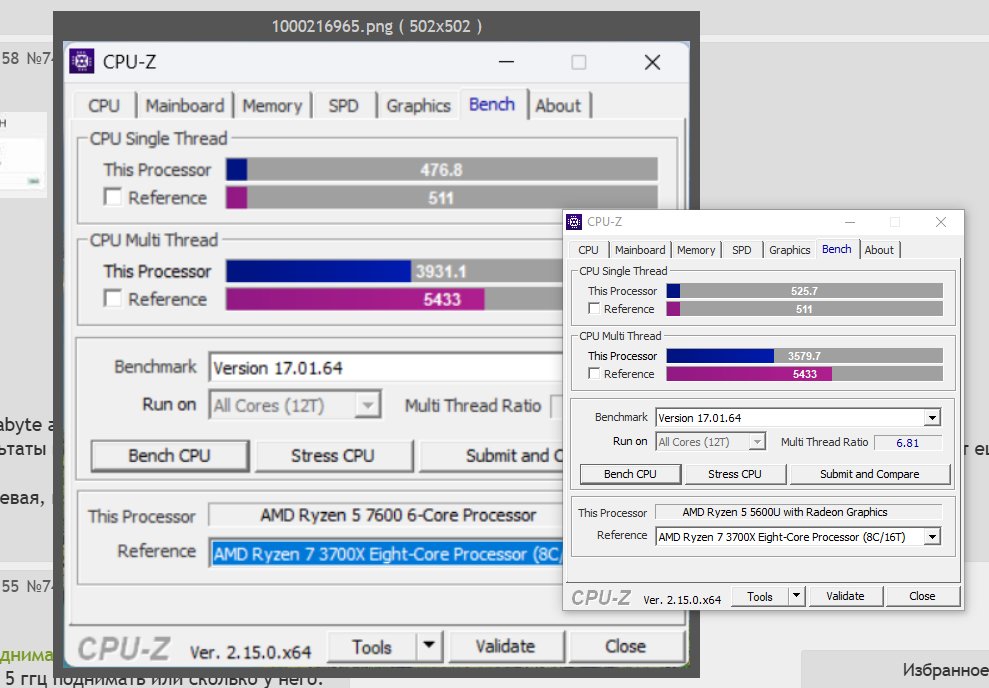Click Ver. 2.15.0.x64 text in small window
This screenshot has width=989, height=688.
682,600
